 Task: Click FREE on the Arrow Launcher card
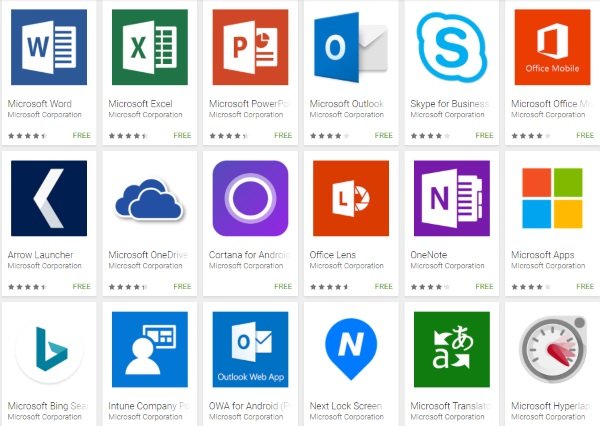[82, 287]
